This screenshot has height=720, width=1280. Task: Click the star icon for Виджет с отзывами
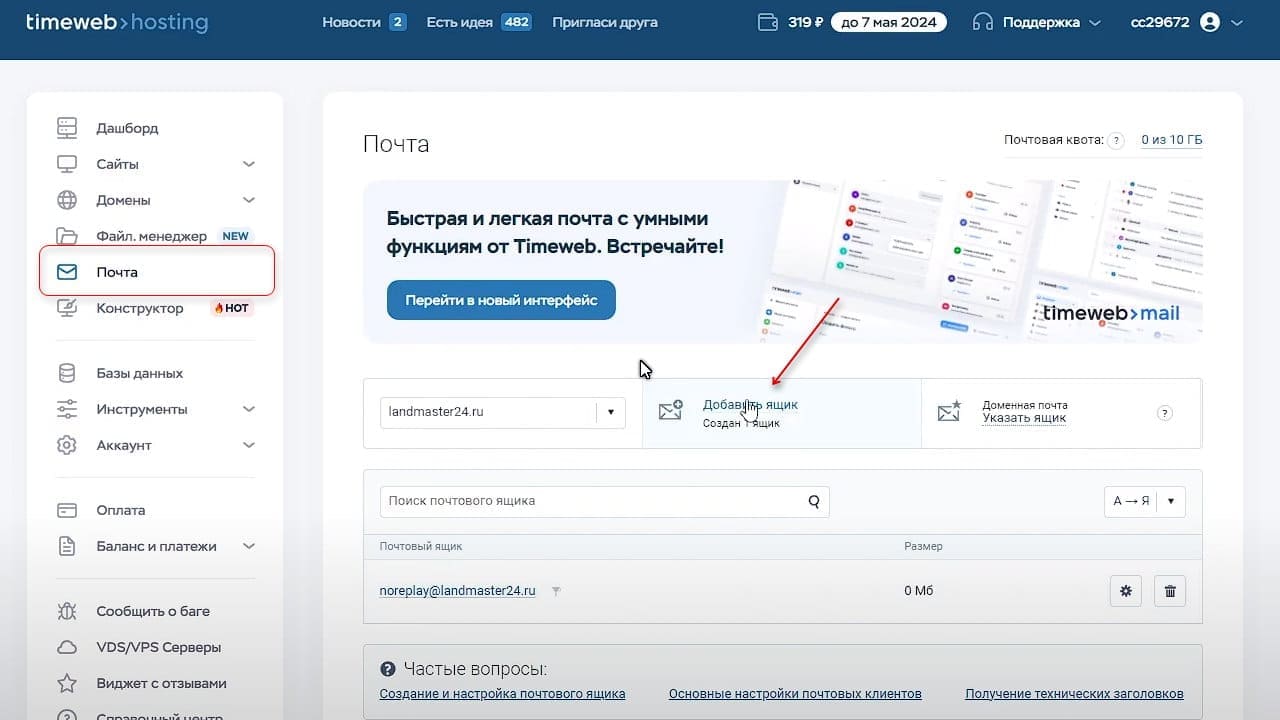67,683
